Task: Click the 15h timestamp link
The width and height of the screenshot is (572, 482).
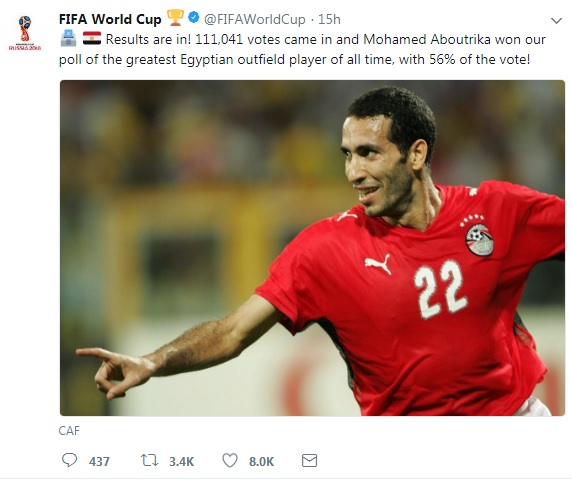Action: coord(329,19)
